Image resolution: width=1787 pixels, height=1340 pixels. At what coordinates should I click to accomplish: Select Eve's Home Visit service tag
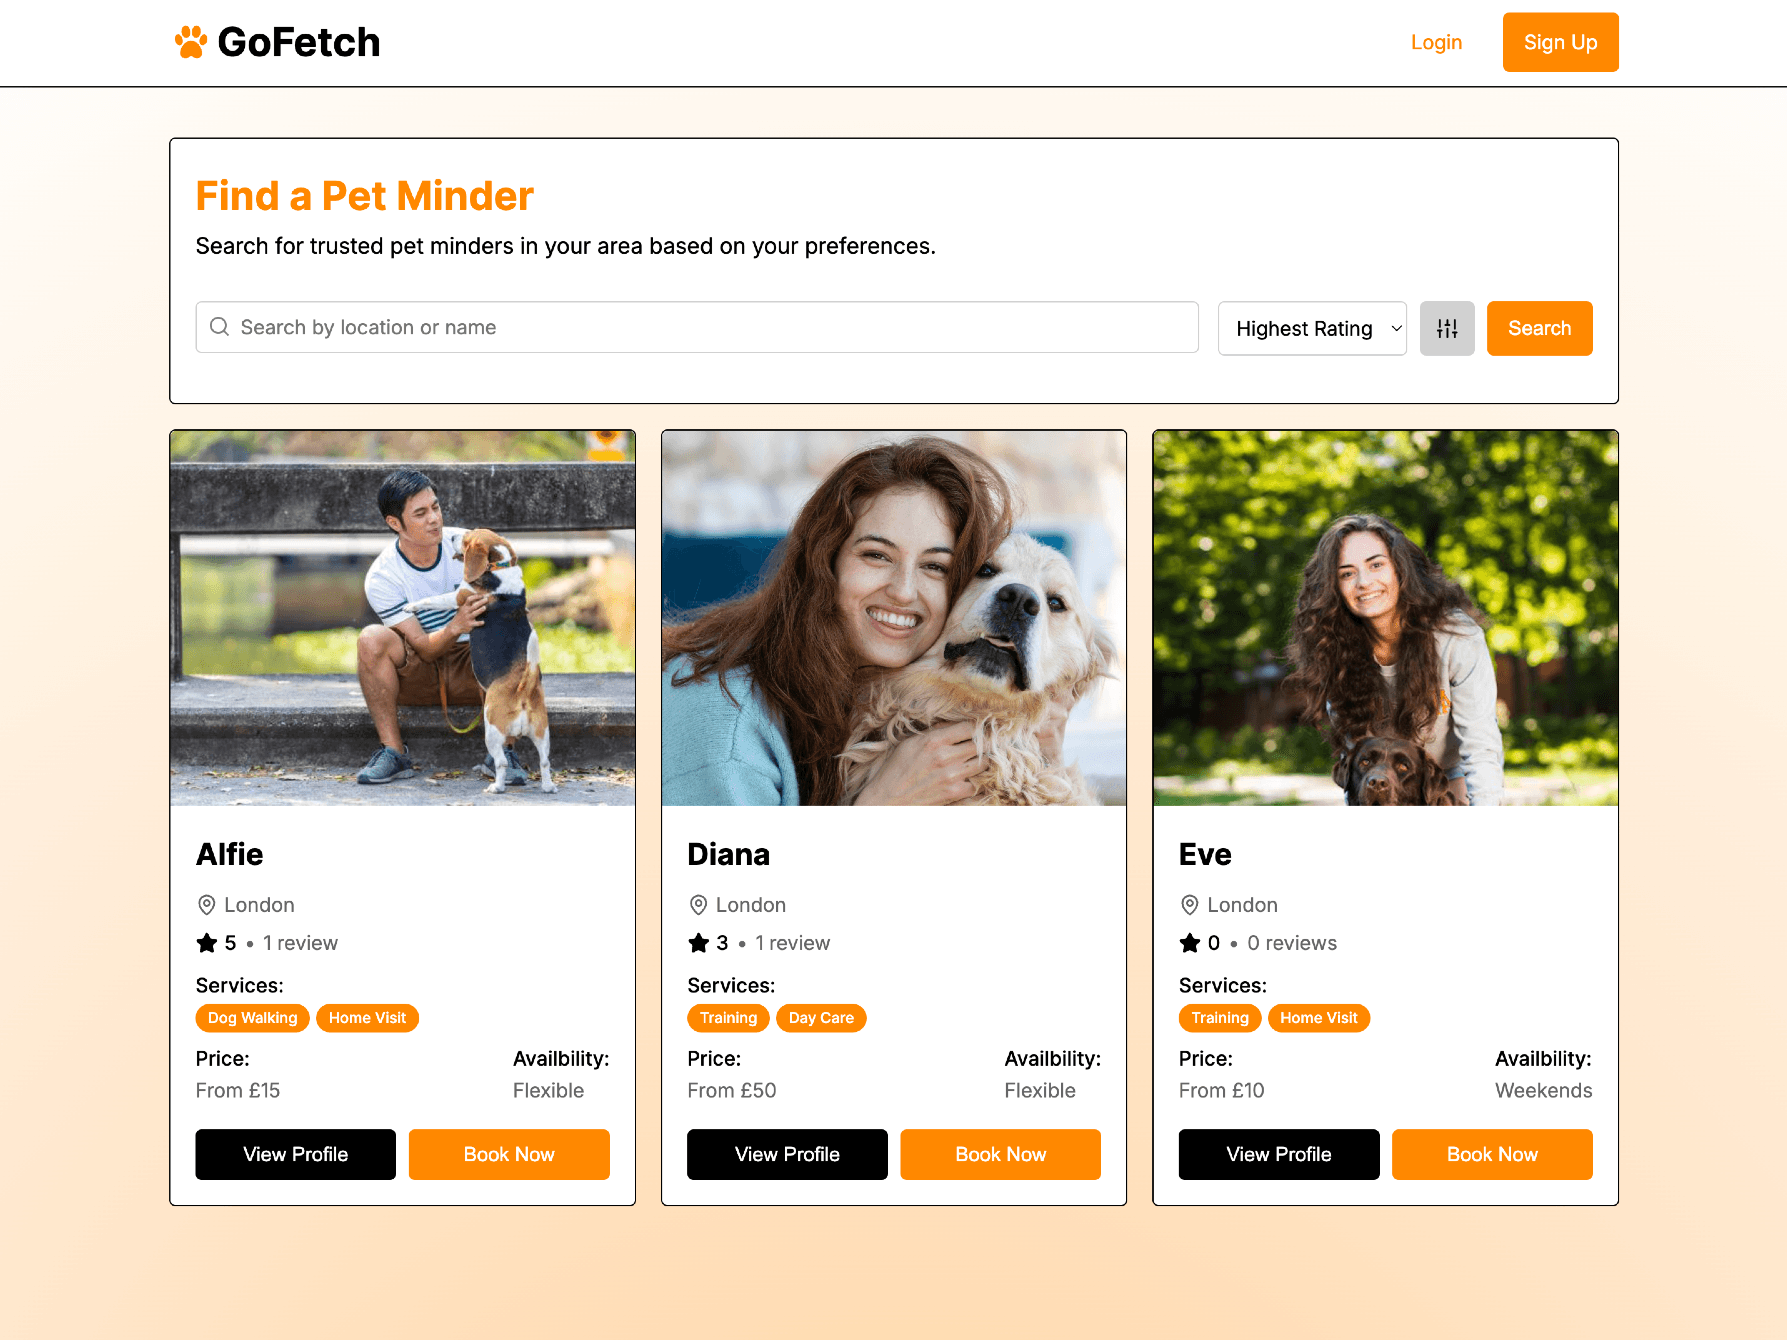[1319, 1018]
